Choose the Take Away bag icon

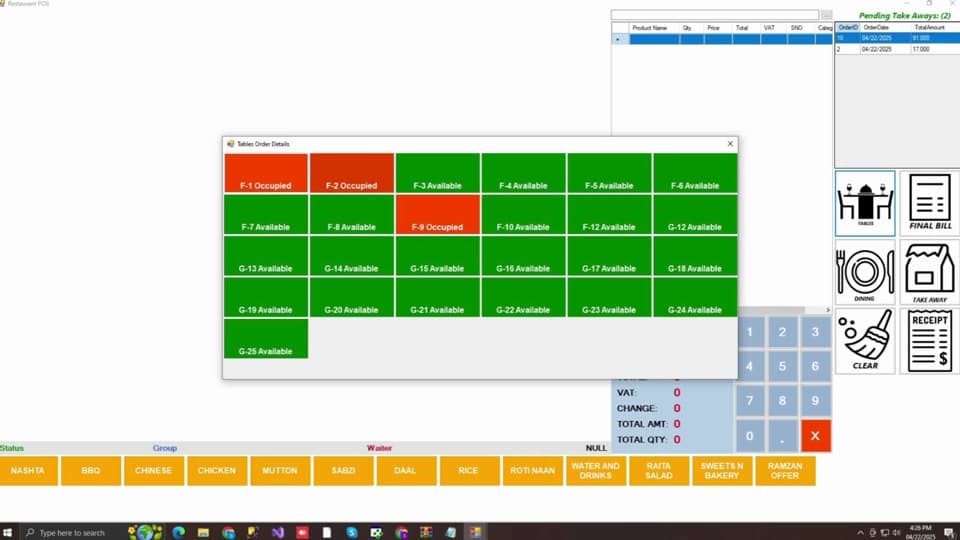coord(930,272)
